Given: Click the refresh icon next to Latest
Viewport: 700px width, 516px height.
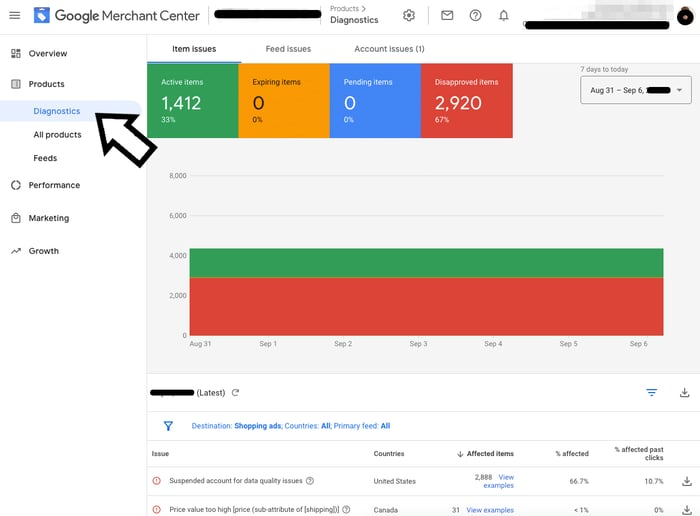Looking at the screenshot, I should coord(236,393).
